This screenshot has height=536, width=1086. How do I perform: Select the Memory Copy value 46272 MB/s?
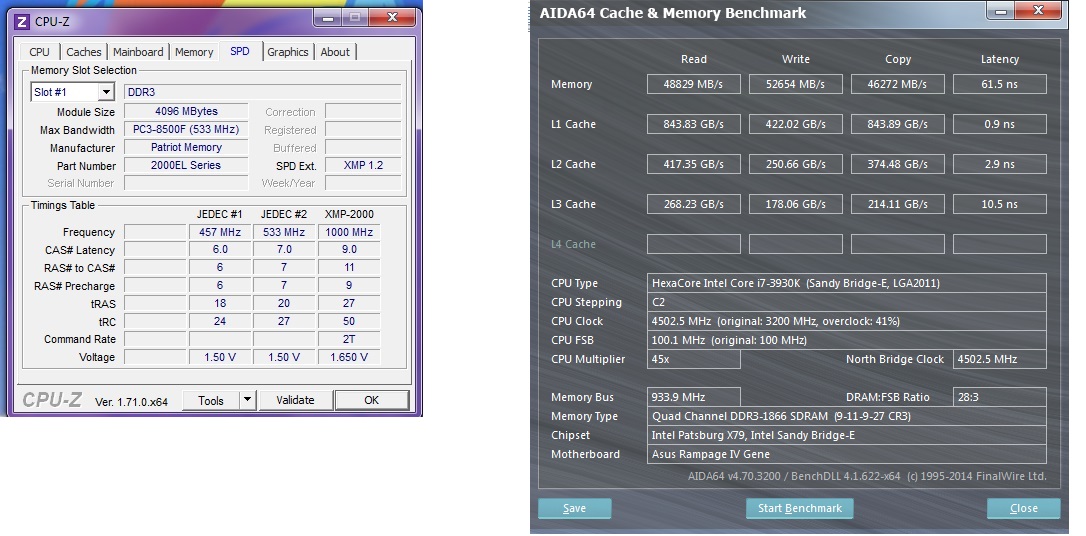coord(897,84)
